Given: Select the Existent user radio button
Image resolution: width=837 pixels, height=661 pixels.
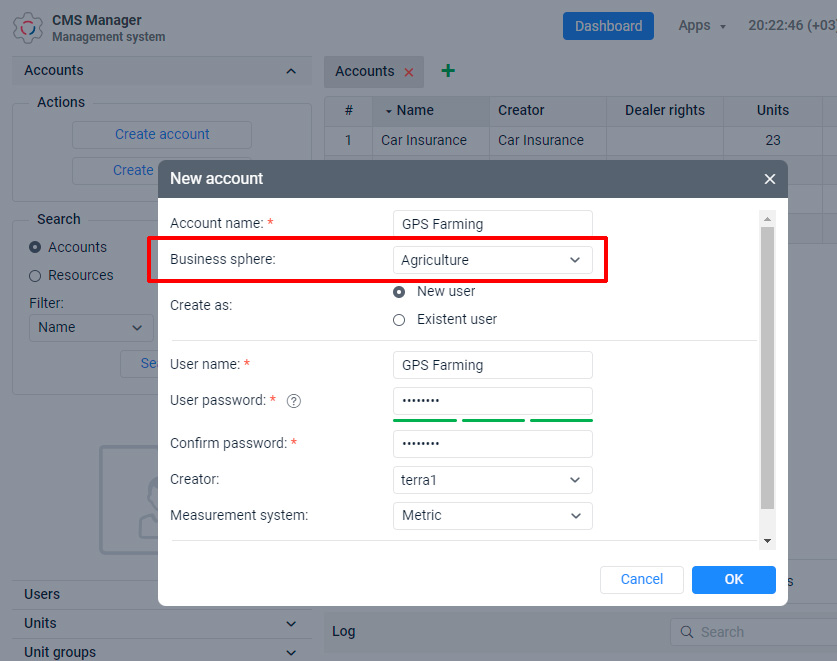Looking at the screenshot, I should click(399, 320).
